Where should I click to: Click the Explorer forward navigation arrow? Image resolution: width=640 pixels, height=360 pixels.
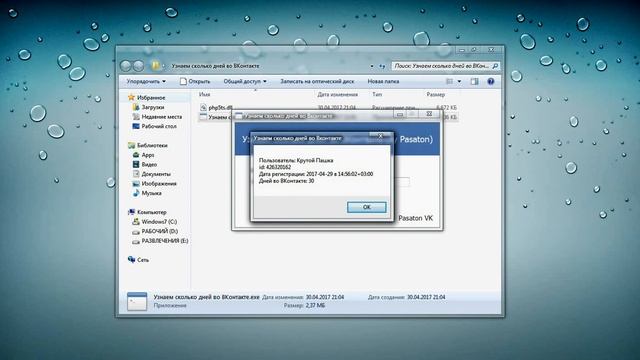point(139,66)
